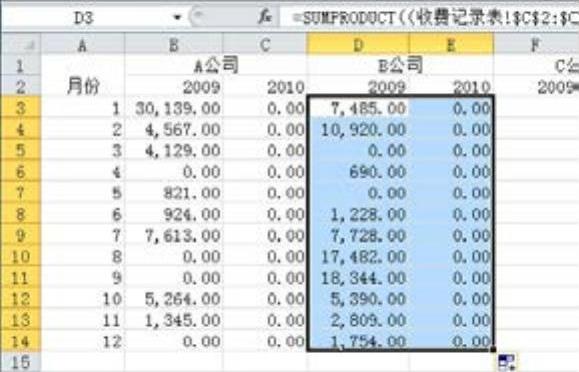Viewport: 579px width, 372px height.
Task: Click cell with value 18,344.00
Action: 358,278
